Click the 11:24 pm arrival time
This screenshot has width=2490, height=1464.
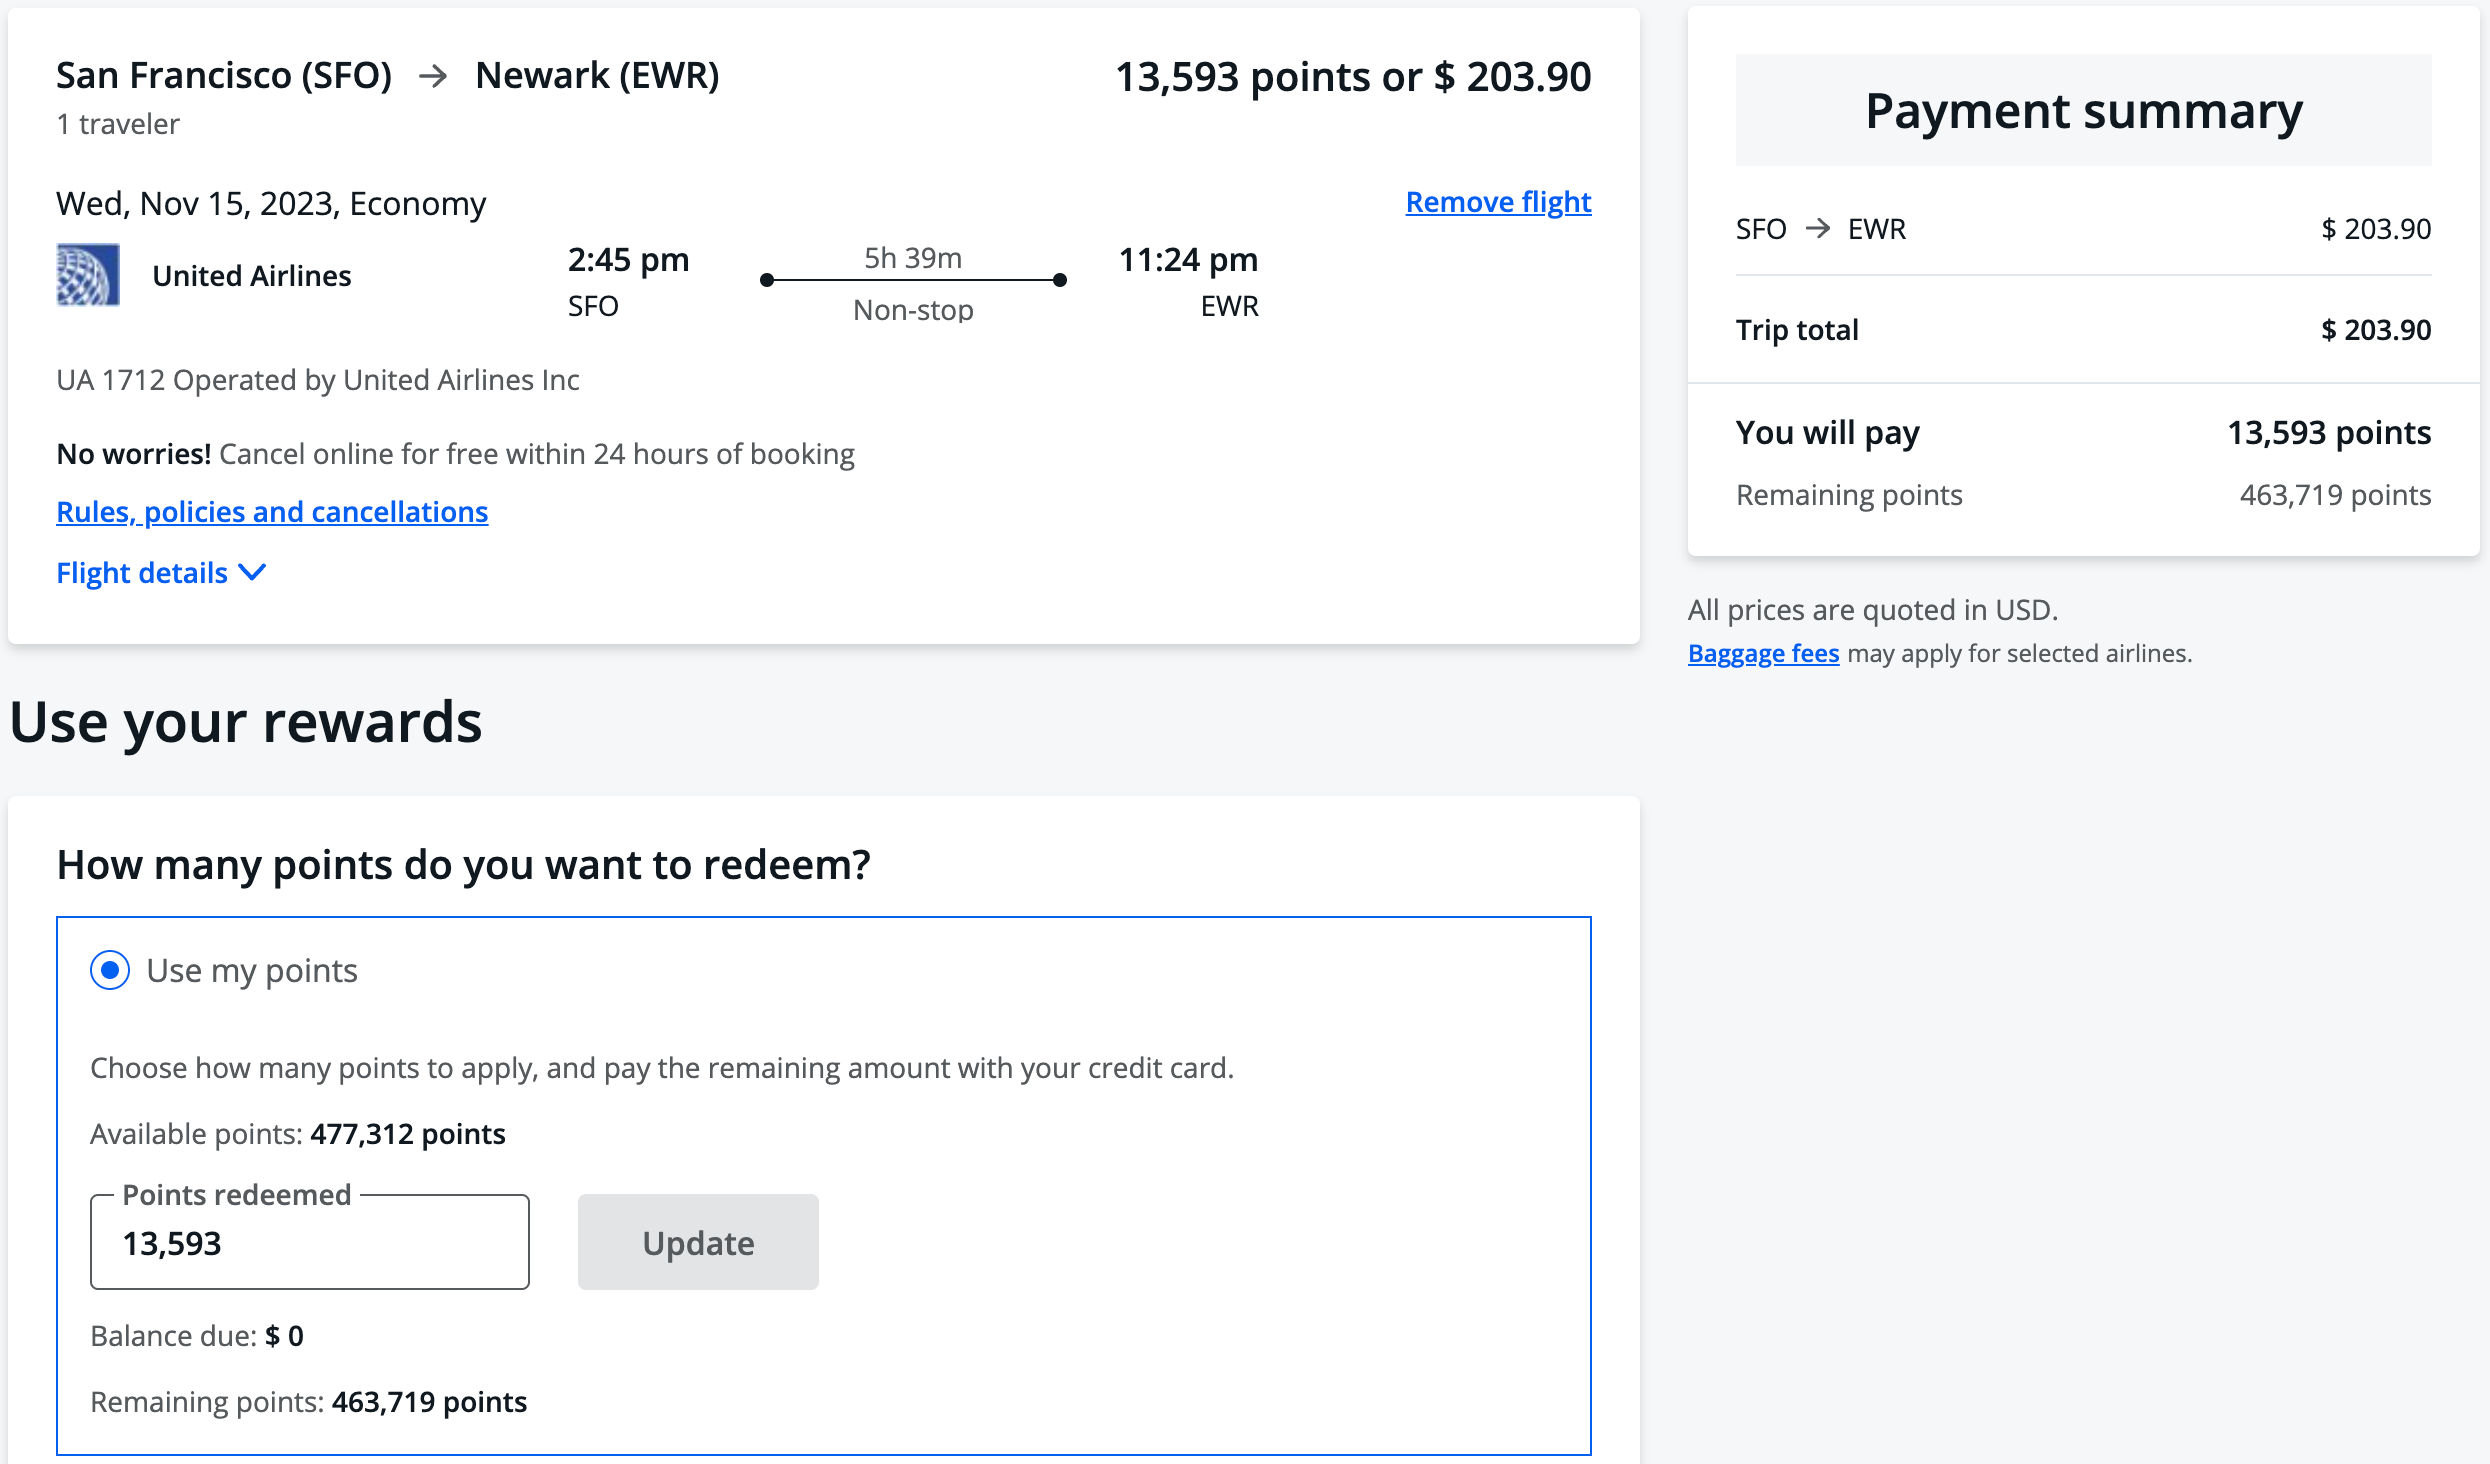point(1188,260)
